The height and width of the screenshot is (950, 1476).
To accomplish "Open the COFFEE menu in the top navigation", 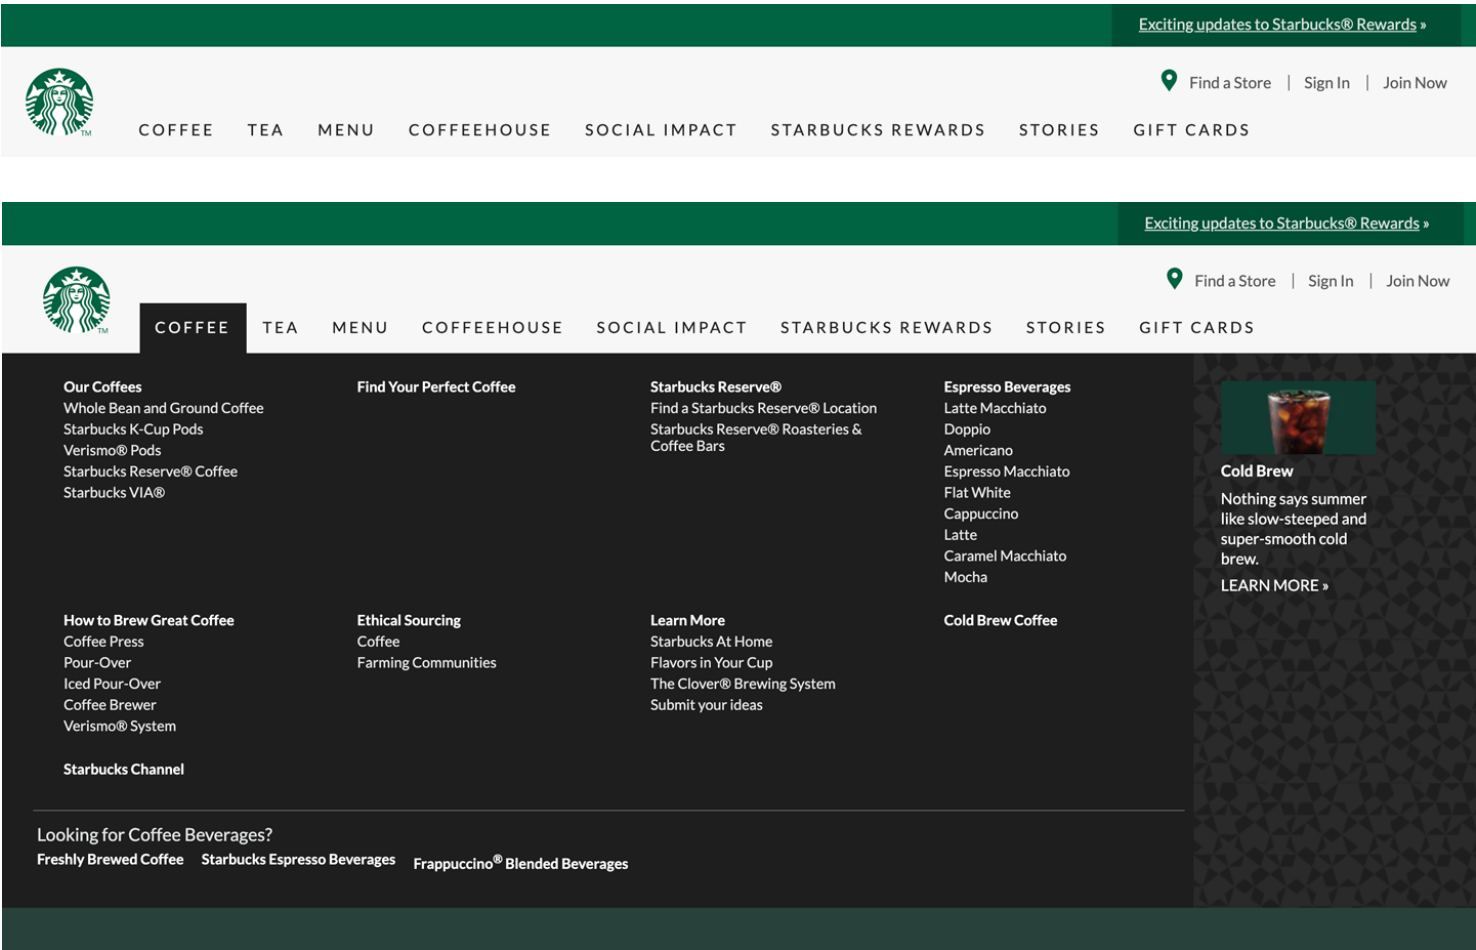I will point(176,130).
